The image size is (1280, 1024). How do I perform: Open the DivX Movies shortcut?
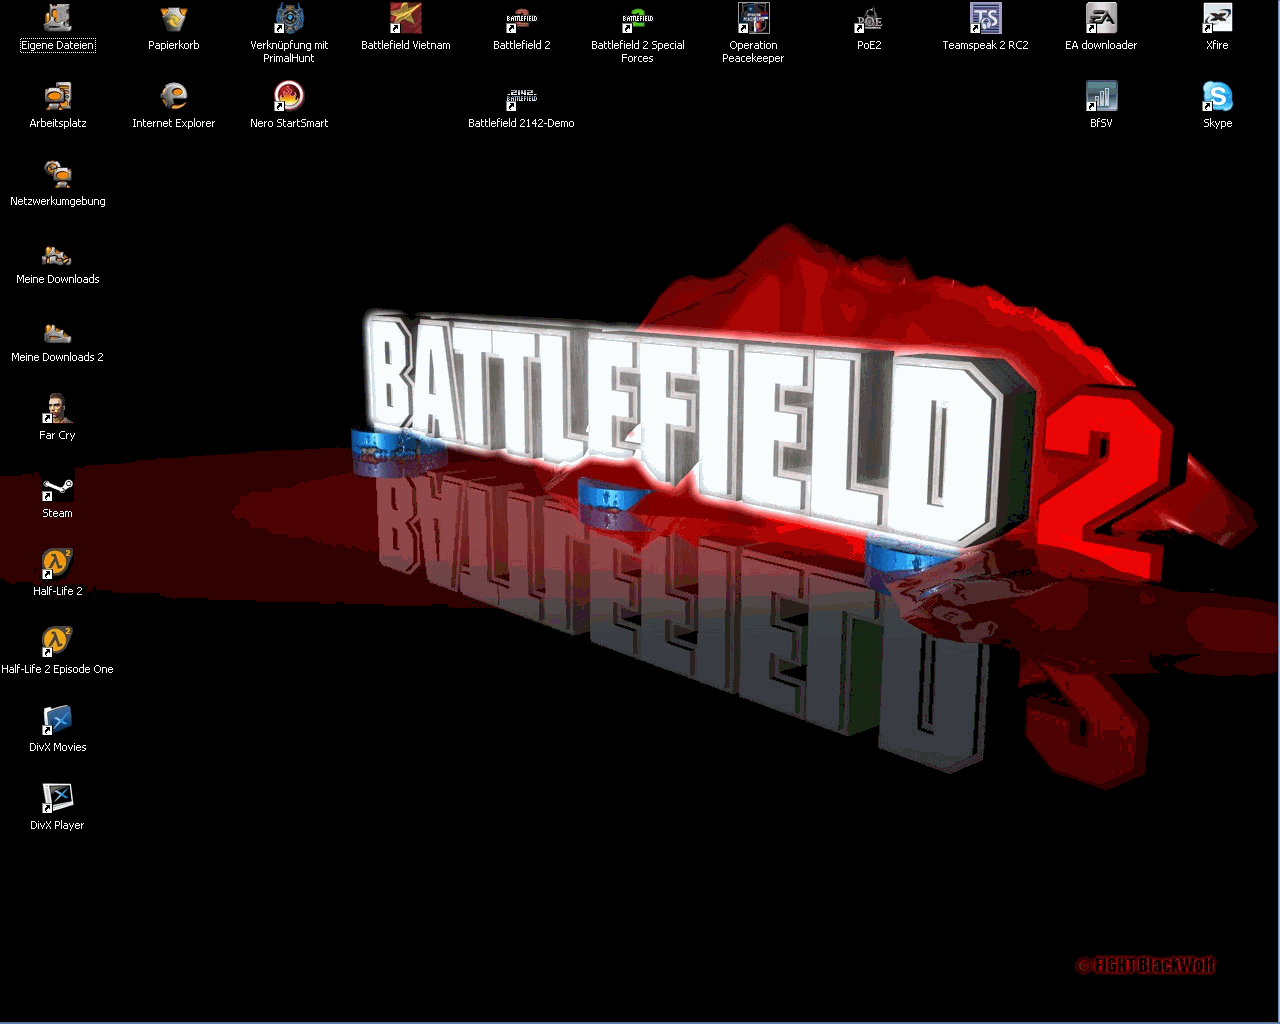(58, 720)
